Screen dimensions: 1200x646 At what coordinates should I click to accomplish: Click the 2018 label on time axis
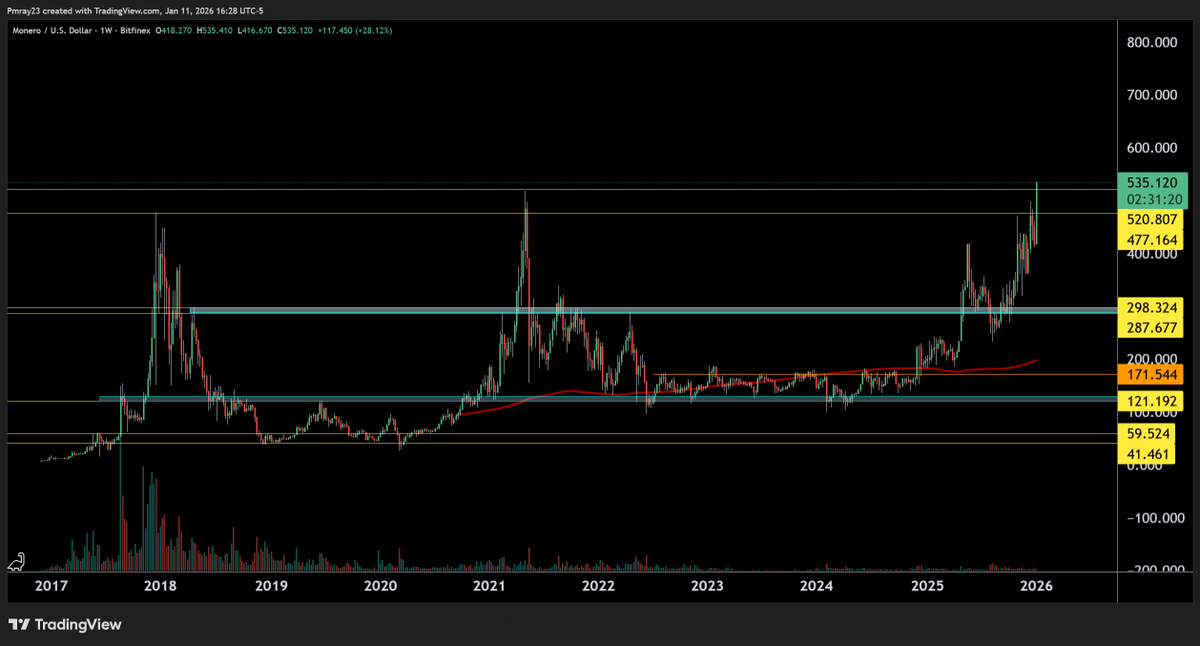tap(162, 586)
